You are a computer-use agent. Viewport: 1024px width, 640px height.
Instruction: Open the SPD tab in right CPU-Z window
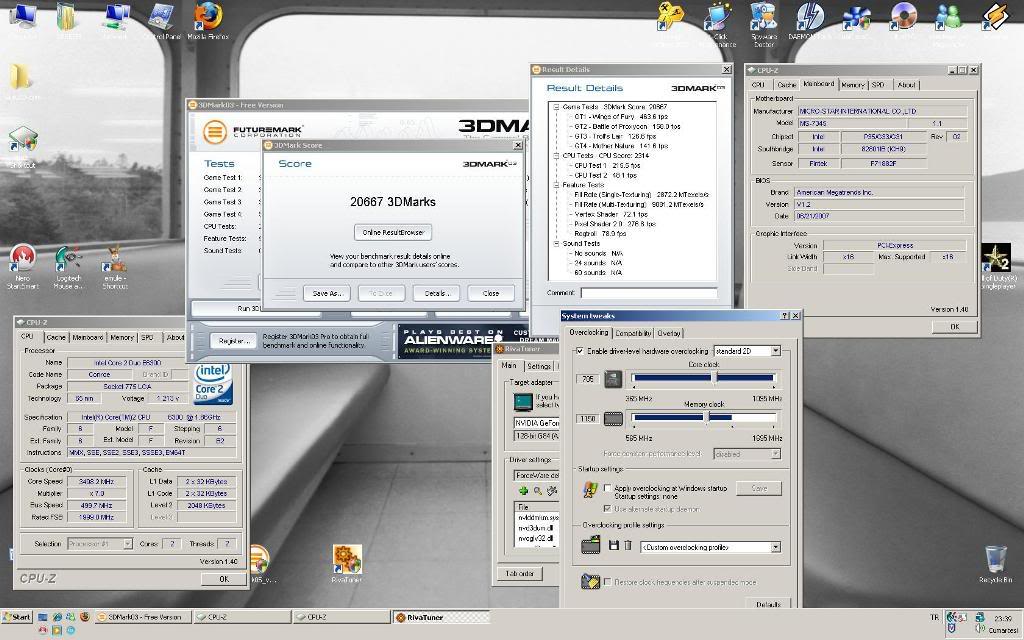pos(878,85)
